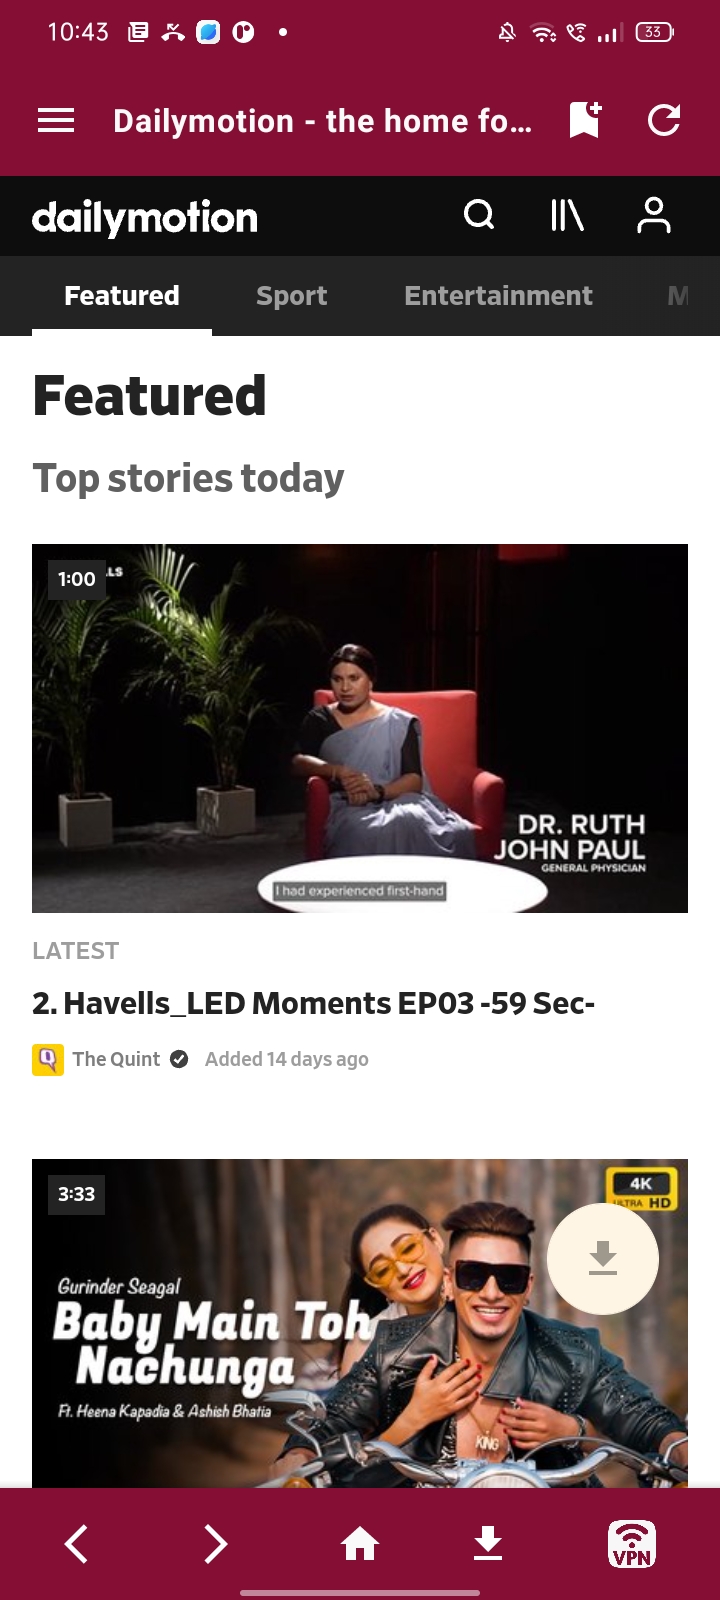This screenshot has height=1600, width=720.
Task: Go to the browser home page
Action: (360, 1544)
